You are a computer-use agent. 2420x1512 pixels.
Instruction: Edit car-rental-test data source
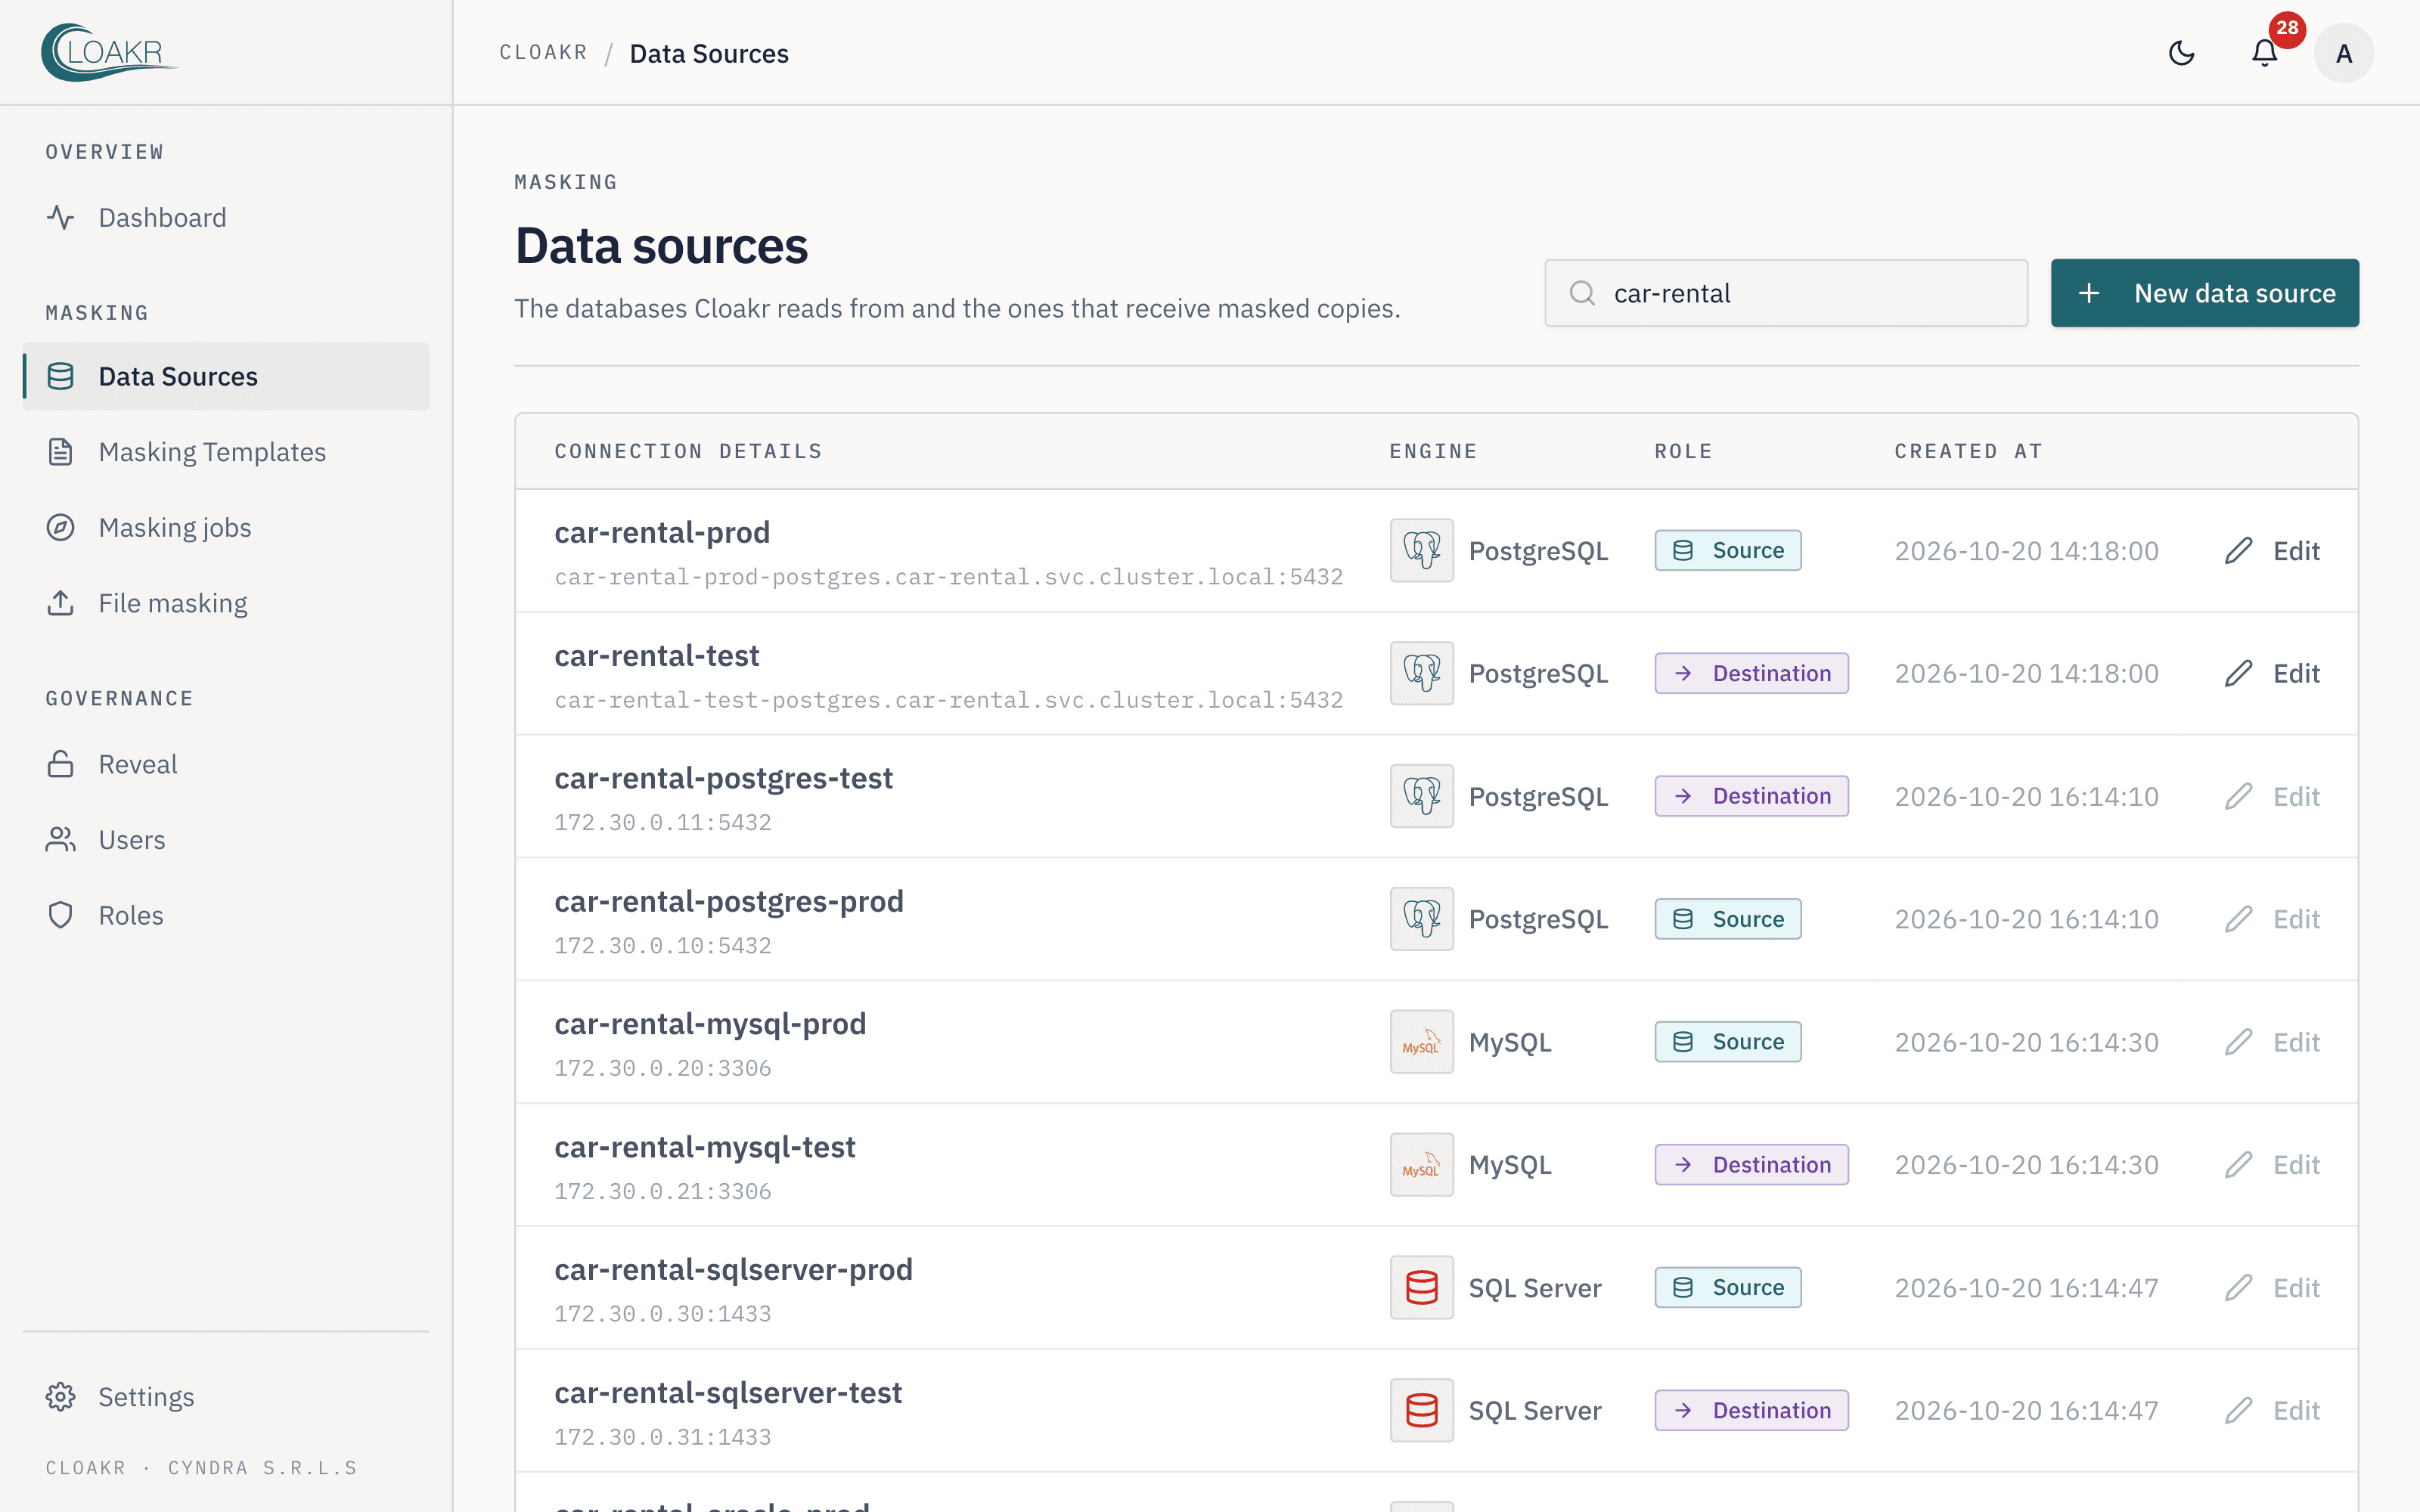pos(2272,673)
